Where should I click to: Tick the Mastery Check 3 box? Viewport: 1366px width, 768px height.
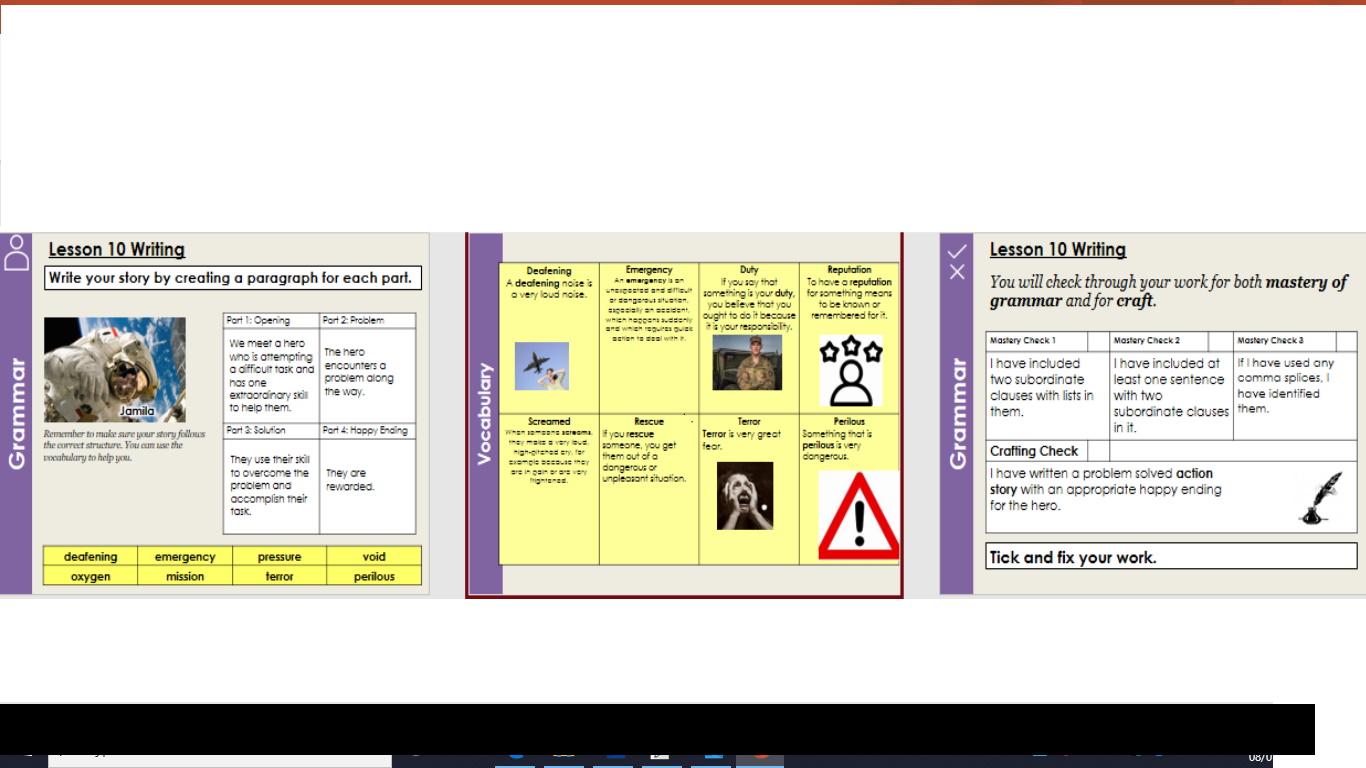coord(1346,341)
